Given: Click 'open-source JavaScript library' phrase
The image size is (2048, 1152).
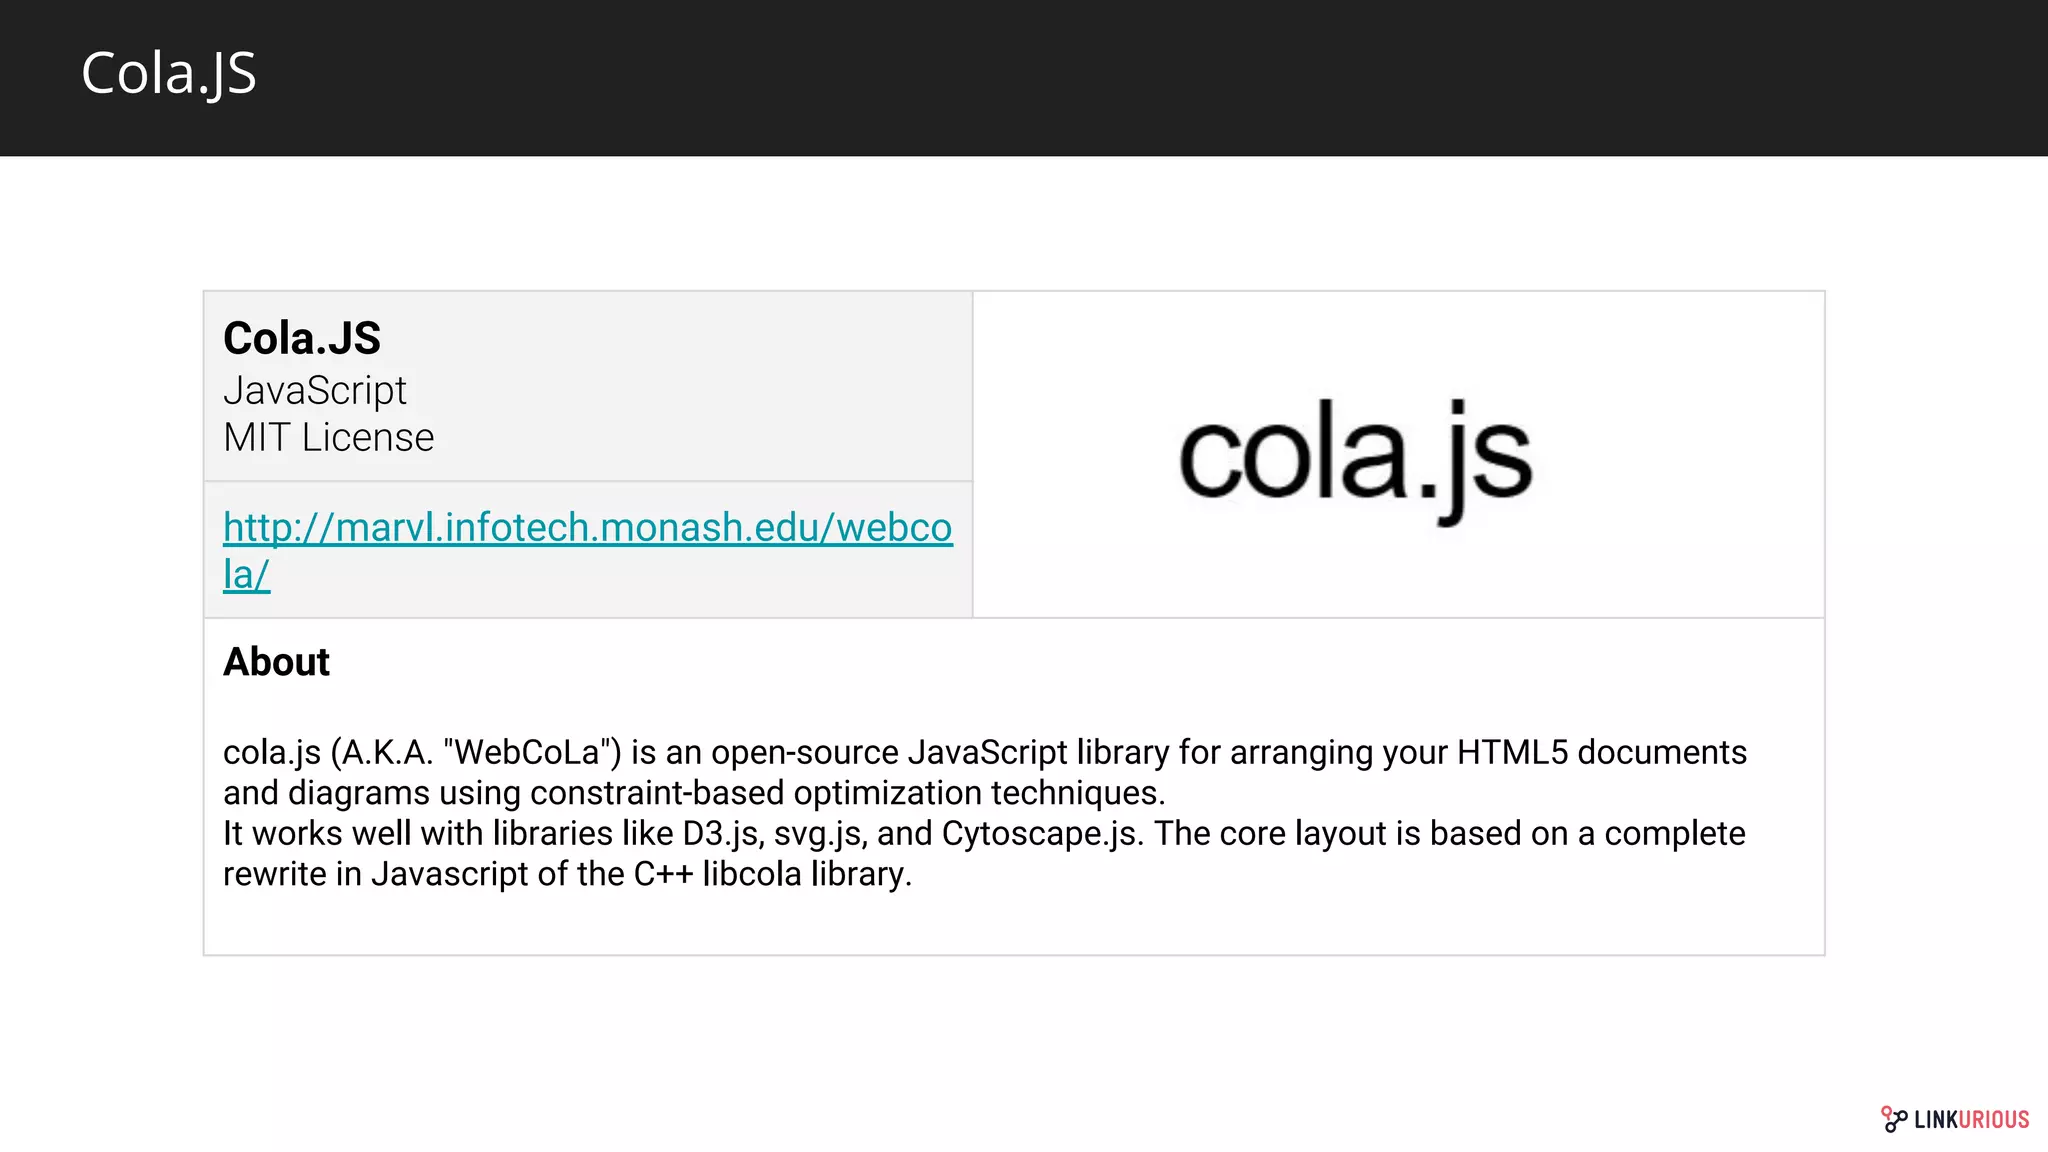Looking at the screenshot, I should pyautogui.click(x=940, y=752).
